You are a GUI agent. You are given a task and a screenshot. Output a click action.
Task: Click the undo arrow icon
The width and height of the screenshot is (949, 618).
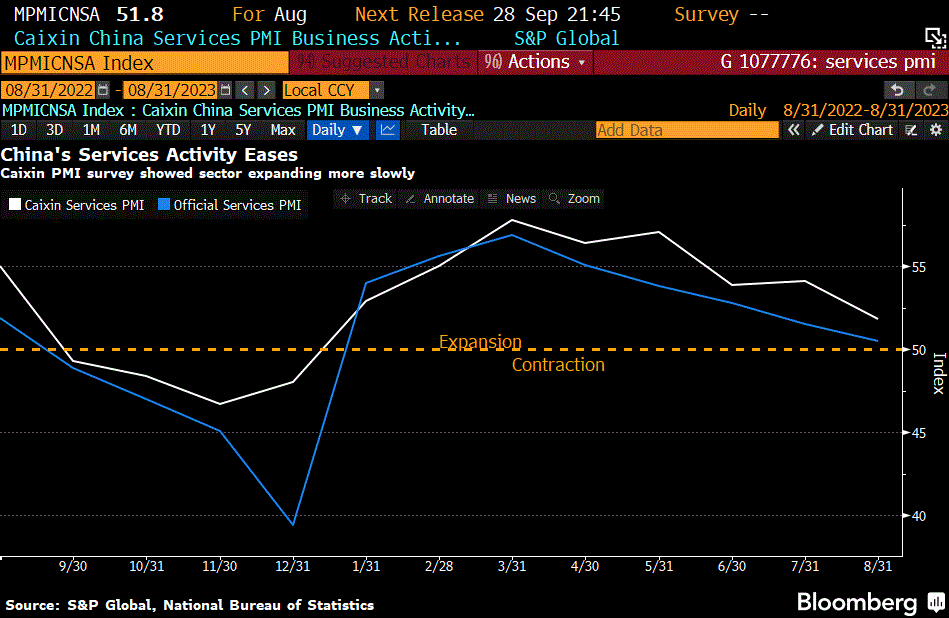[898, 90]
